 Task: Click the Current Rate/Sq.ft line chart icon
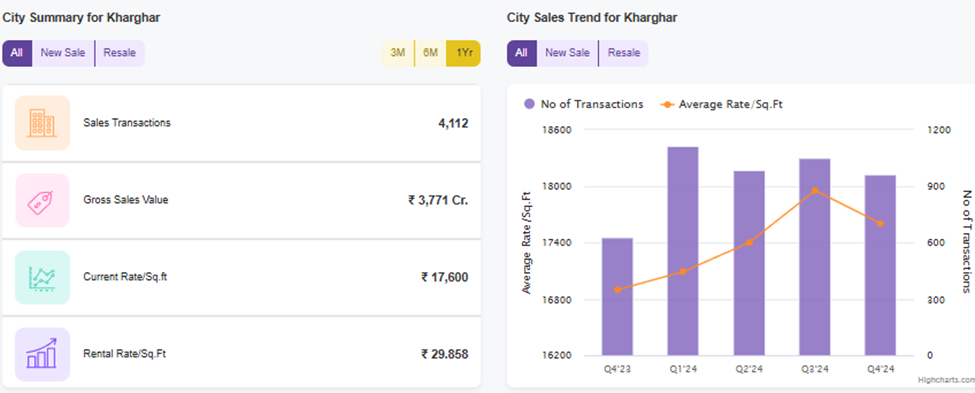(x=42, y=277)
